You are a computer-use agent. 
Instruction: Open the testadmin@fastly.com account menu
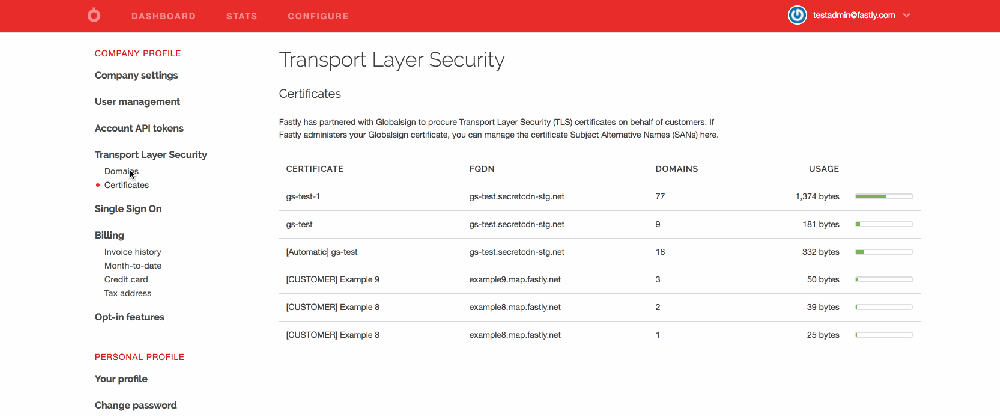pyautogui.click(x=853, y=16)
